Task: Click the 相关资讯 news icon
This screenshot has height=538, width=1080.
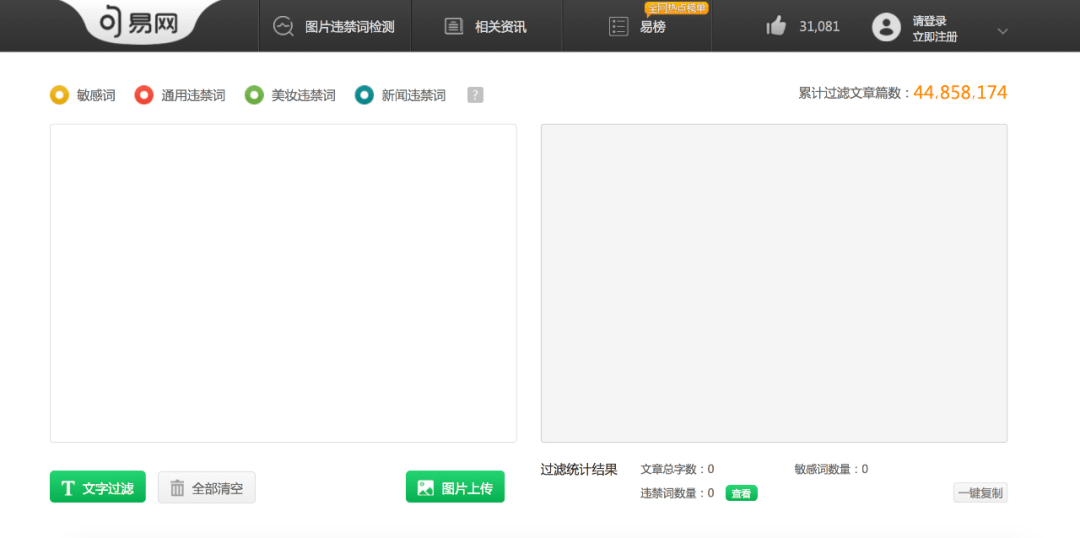Action: pyautogui.click(x=454, y=27)
